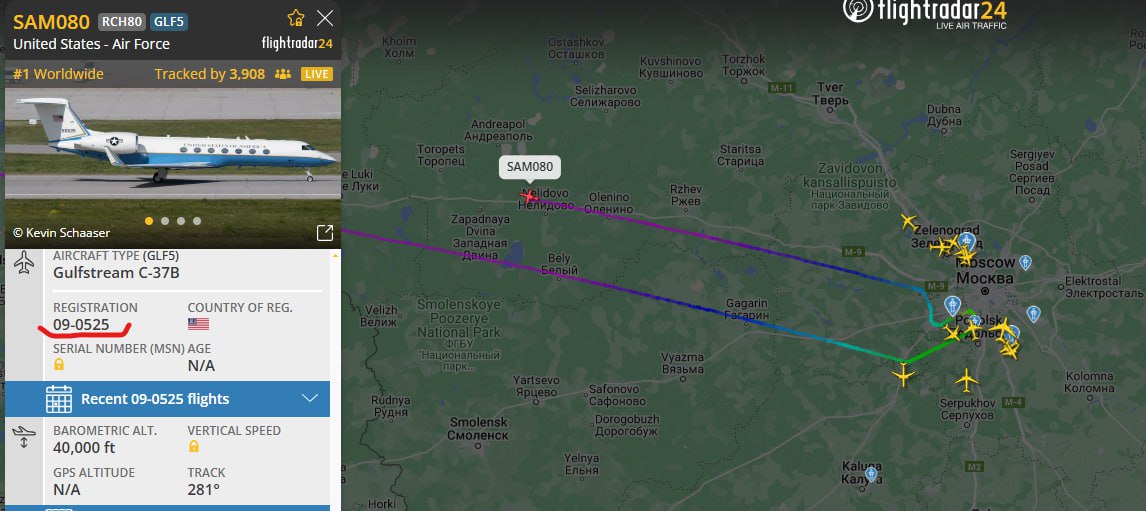Select the third photo carousel dot
The width and height of the screenshot is (1146, 511).
[181, 221]
